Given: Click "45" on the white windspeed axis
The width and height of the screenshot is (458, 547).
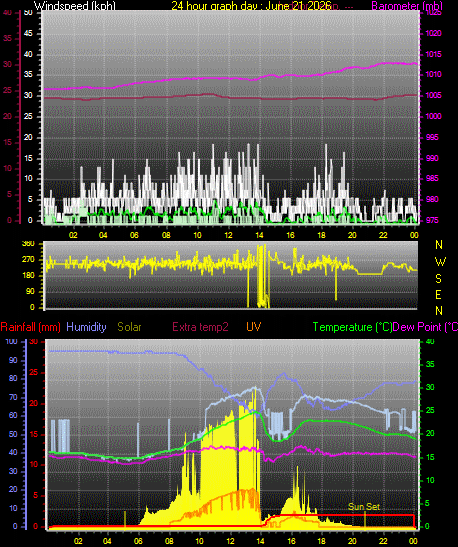Looking at the screenshot, I should point(28,33).
